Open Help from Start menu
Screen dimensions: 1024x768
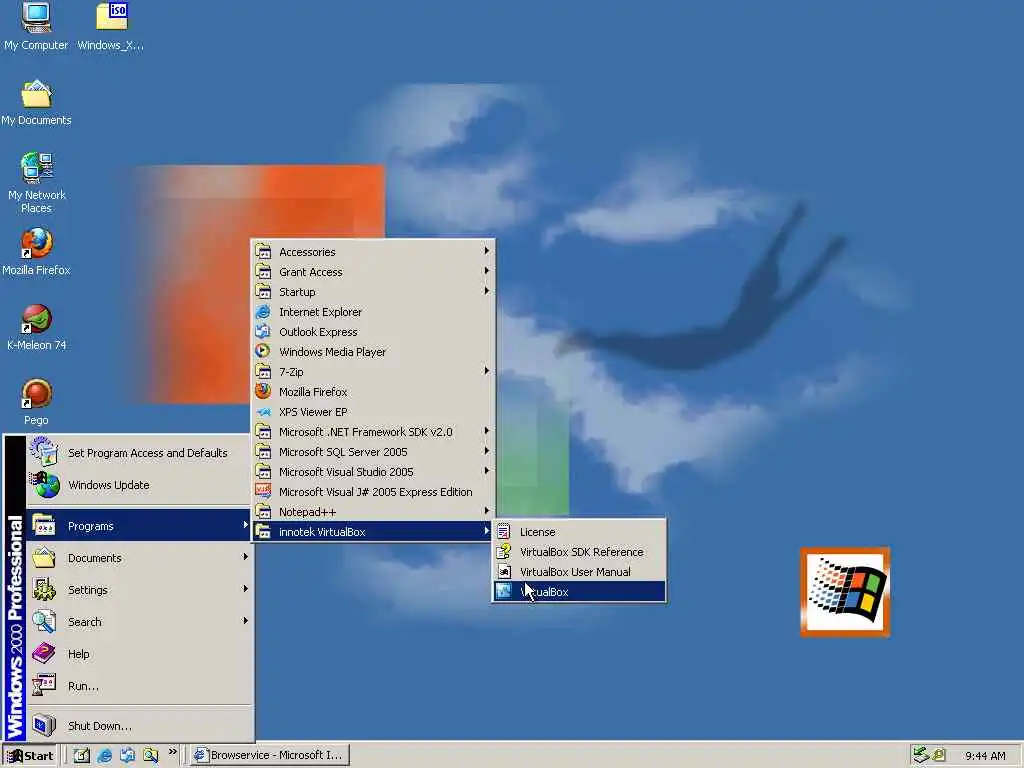tap(138, 654)
